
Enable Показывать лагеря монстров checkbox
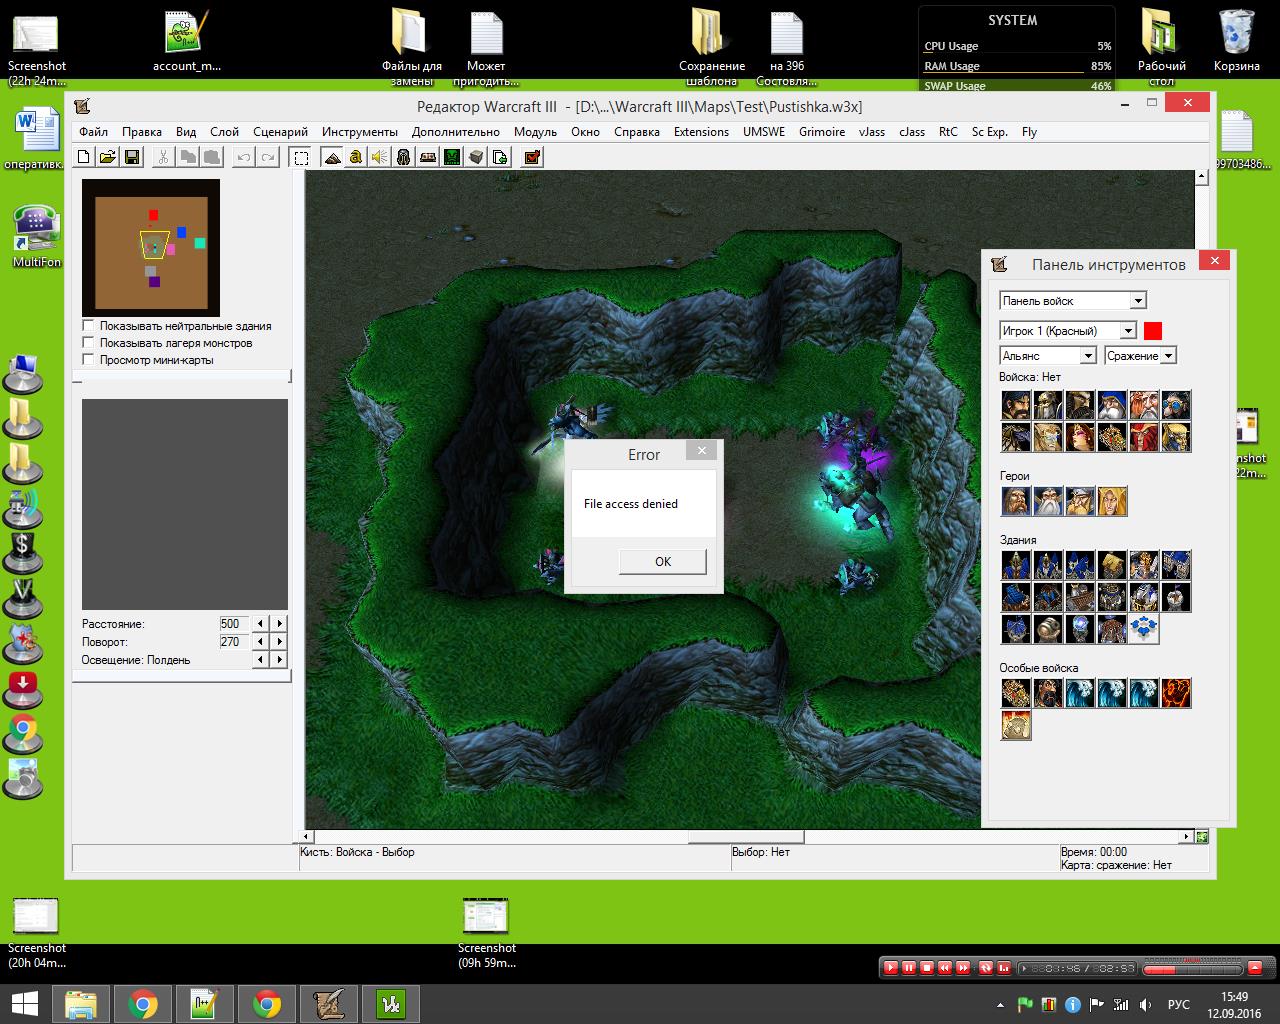click(x=88, y=343)
